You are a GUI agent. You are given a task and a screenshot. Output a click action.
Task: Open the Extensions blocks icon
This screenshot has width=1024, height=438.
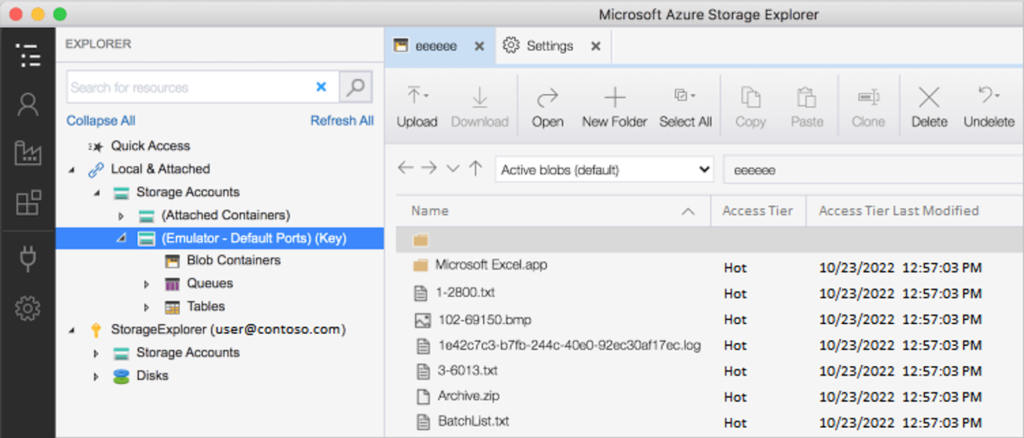(27, 203)
